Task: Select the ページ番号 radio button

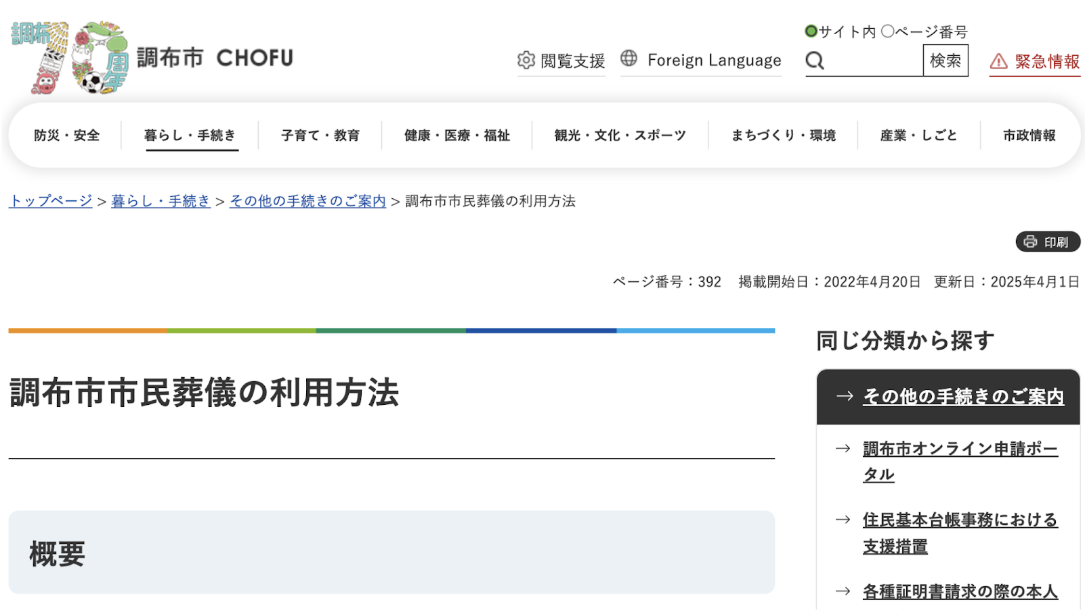Action: (887, 32)
